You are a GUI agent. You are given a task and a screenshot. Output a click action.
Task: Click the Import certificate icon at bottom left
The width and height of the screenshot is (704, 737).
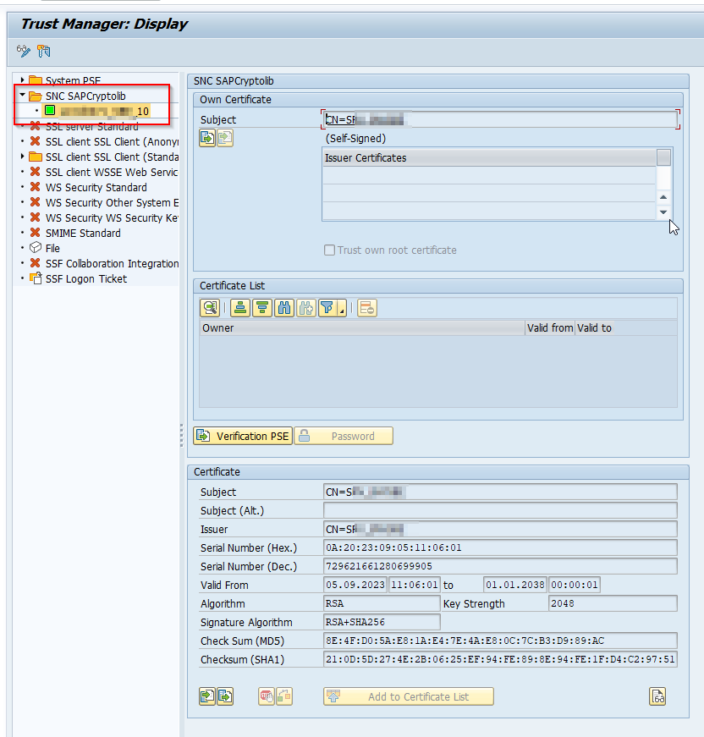207,696
